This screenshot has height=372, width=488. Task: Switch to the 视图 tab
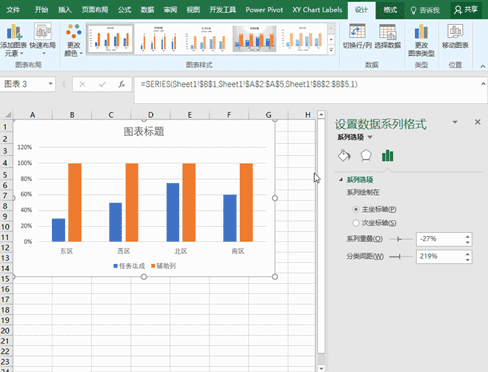[193, 10]
